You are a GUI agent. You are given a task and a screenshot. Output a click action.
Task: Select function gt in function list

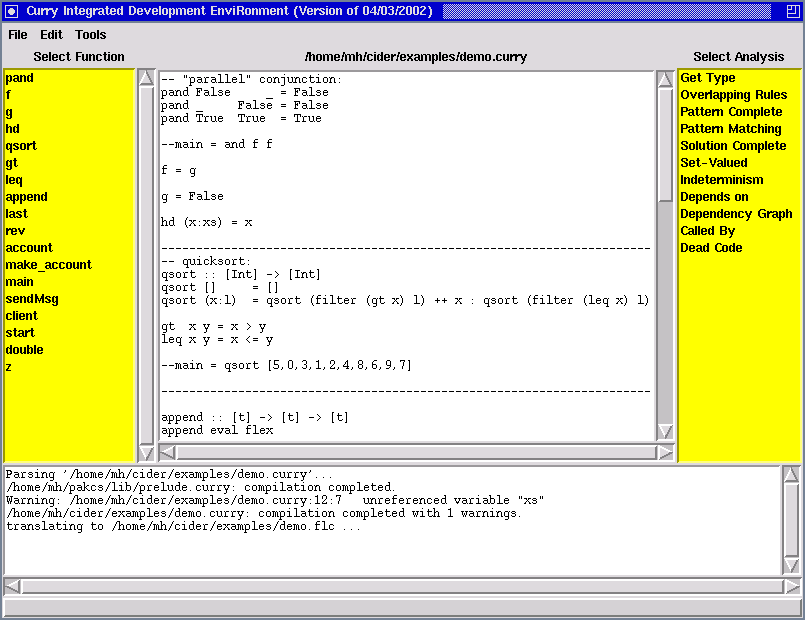(x=11, y=163)
